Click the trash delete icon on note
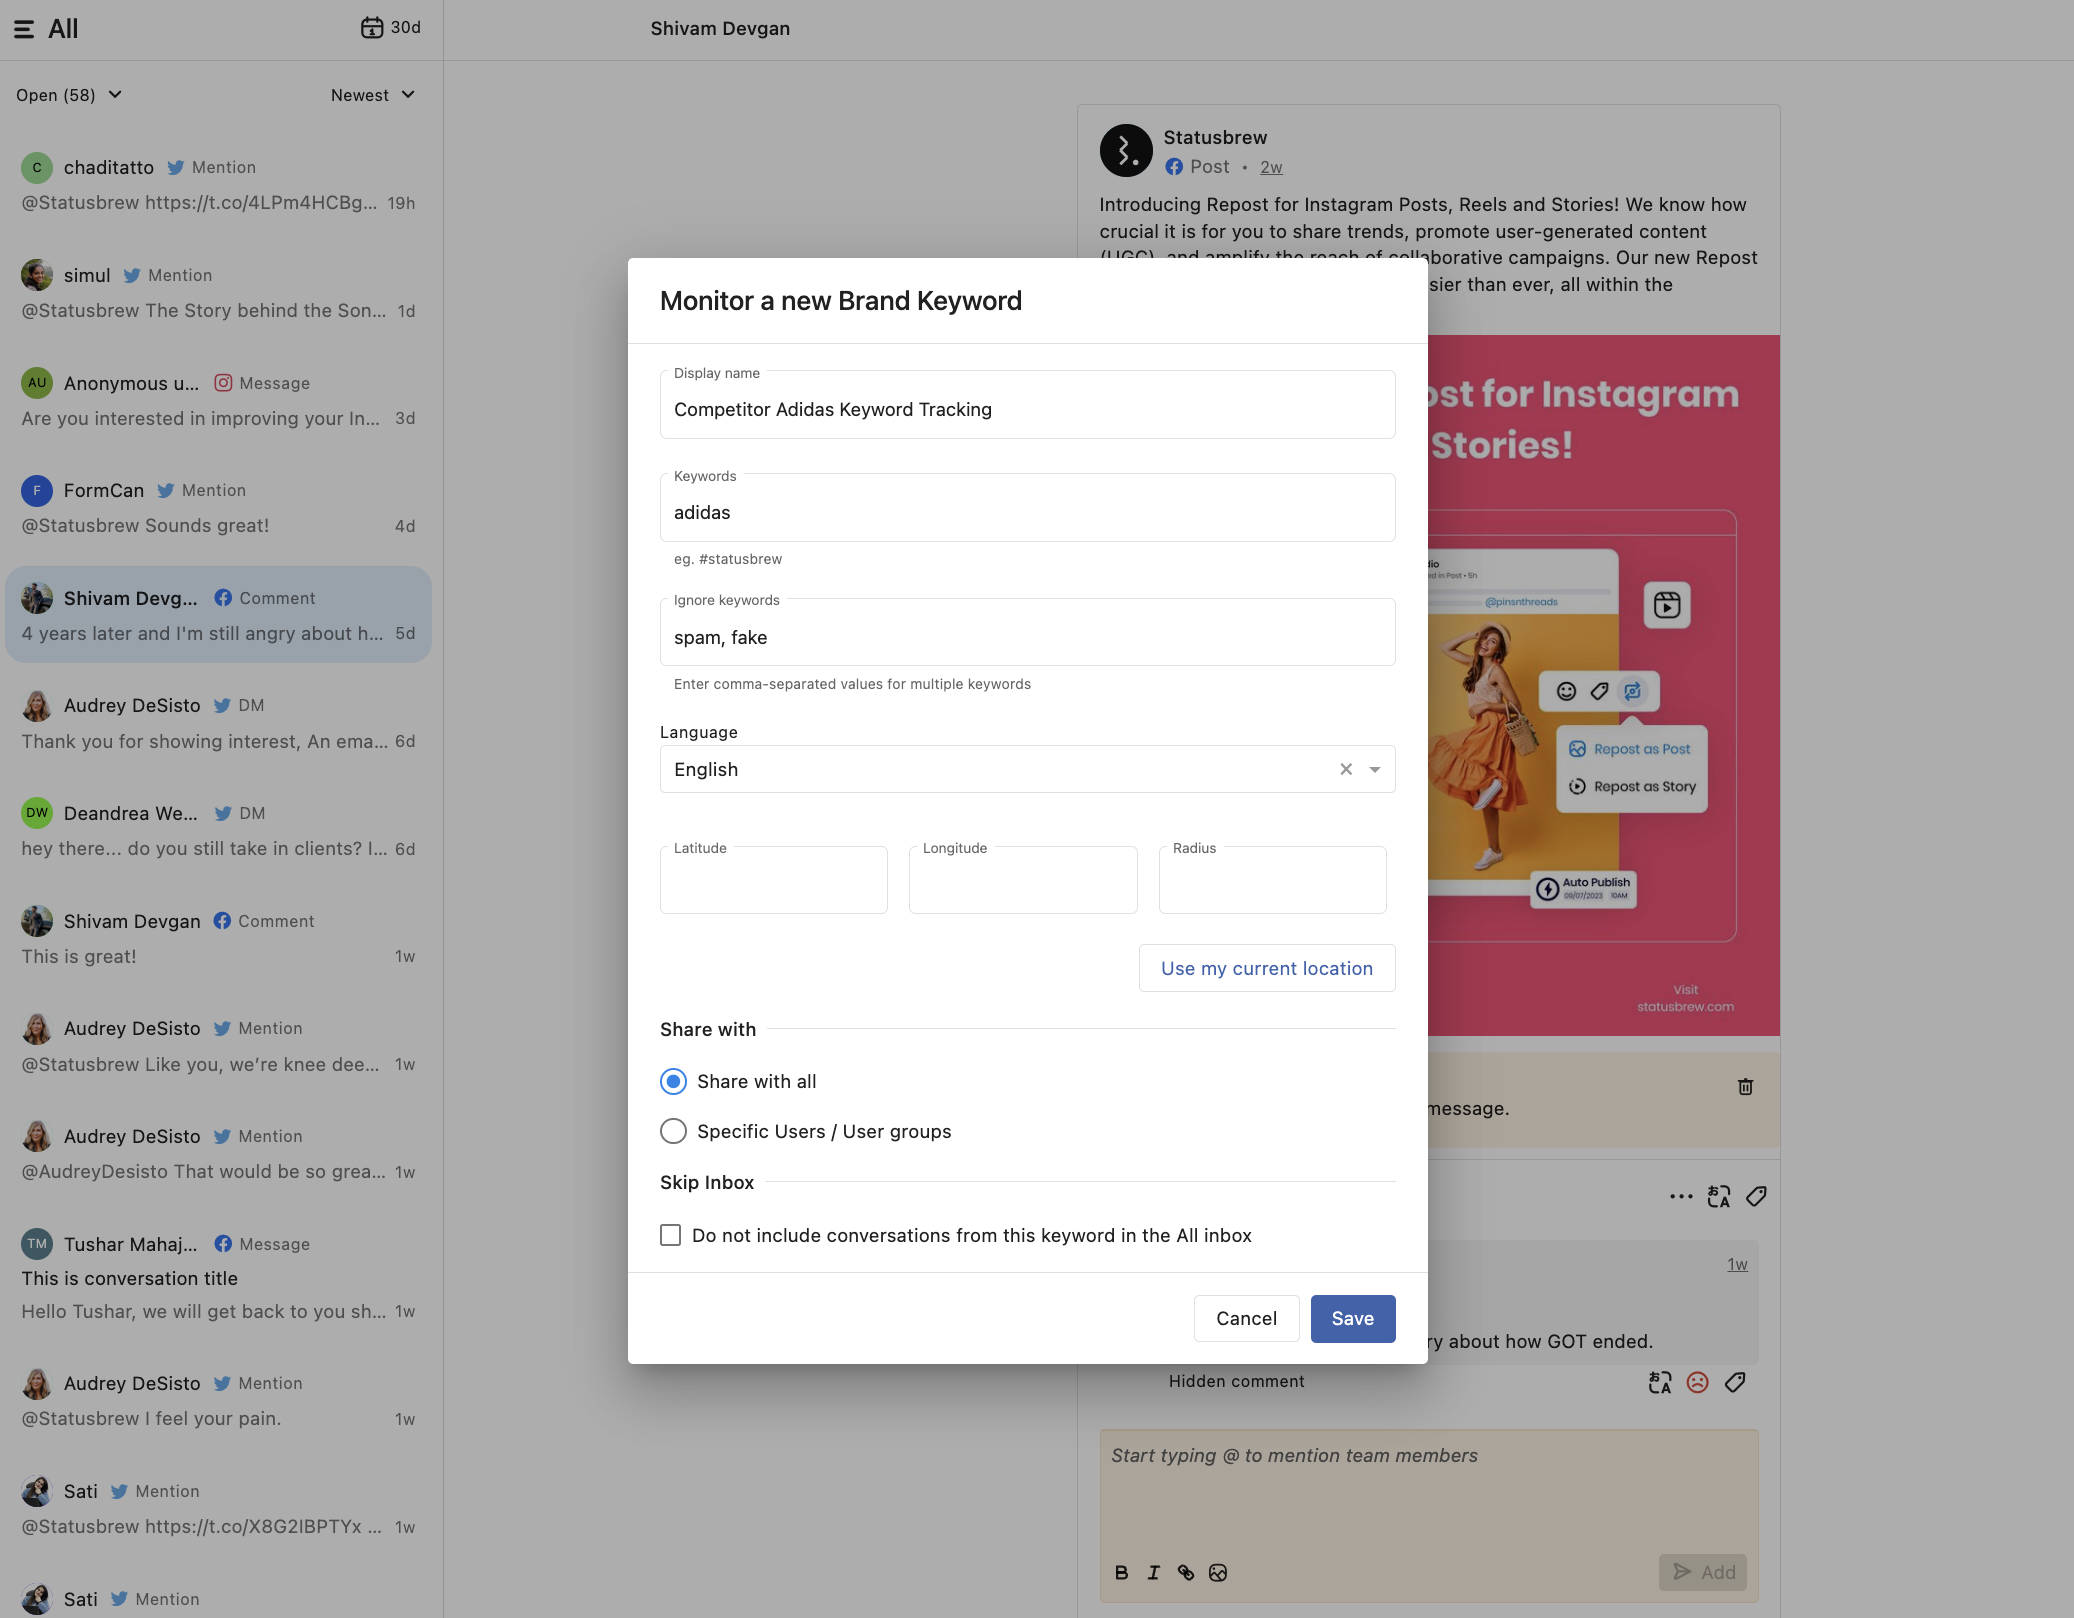The width and height of the screenshot is (2074, 1618). point(1745,1087)
